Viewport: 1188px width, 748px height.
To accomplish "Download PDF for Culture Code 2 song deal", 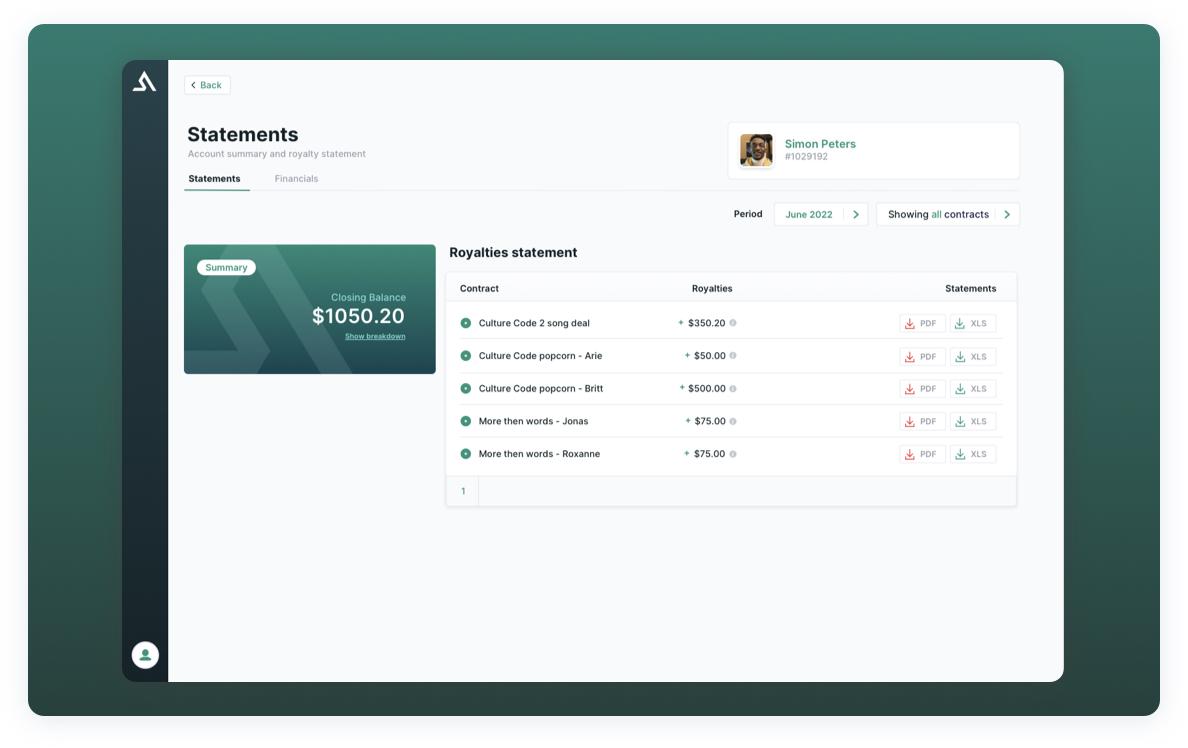I will tap(921, 324).
